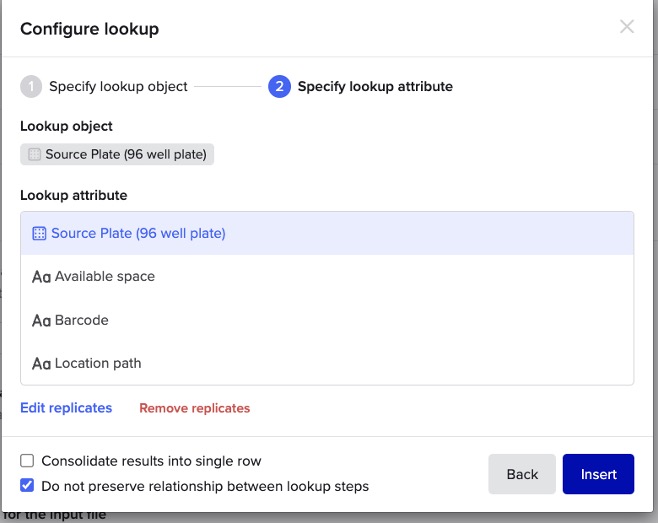
Task: Uncheck Do not preserve relationship between lookup steps
Action: tap(28, 486)
